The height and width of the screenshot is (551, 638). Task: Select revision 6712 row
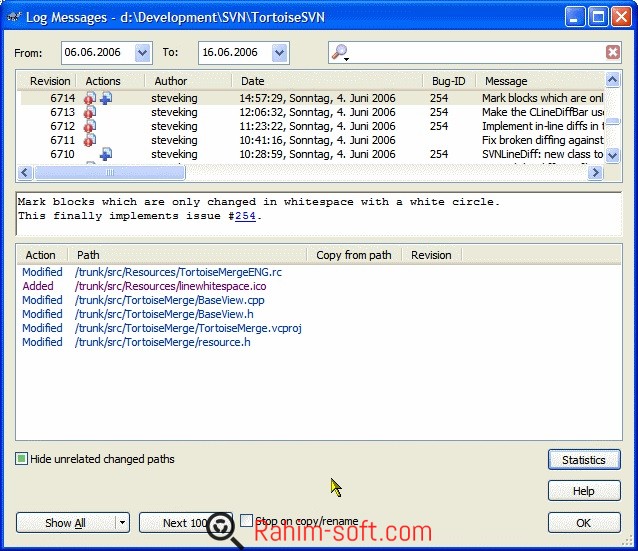(x=312, y=126)
